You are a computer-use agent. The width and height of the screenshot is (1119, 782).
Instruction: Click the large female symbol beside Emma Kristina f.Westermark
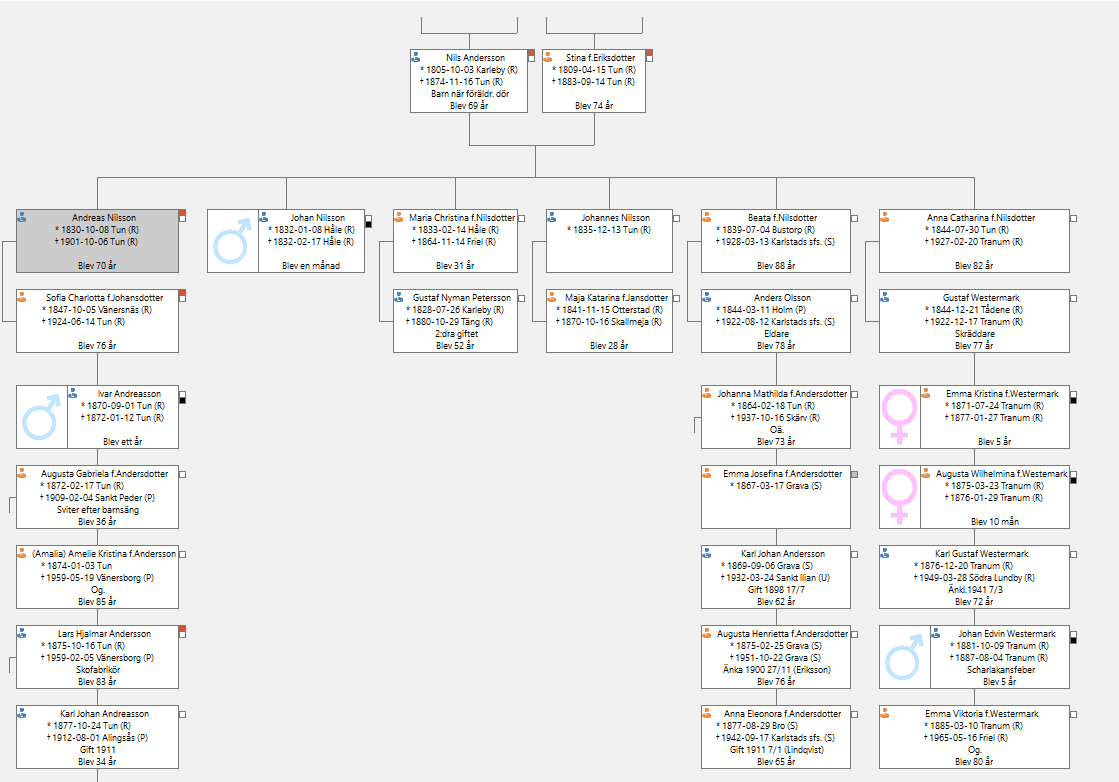(899, 417)
